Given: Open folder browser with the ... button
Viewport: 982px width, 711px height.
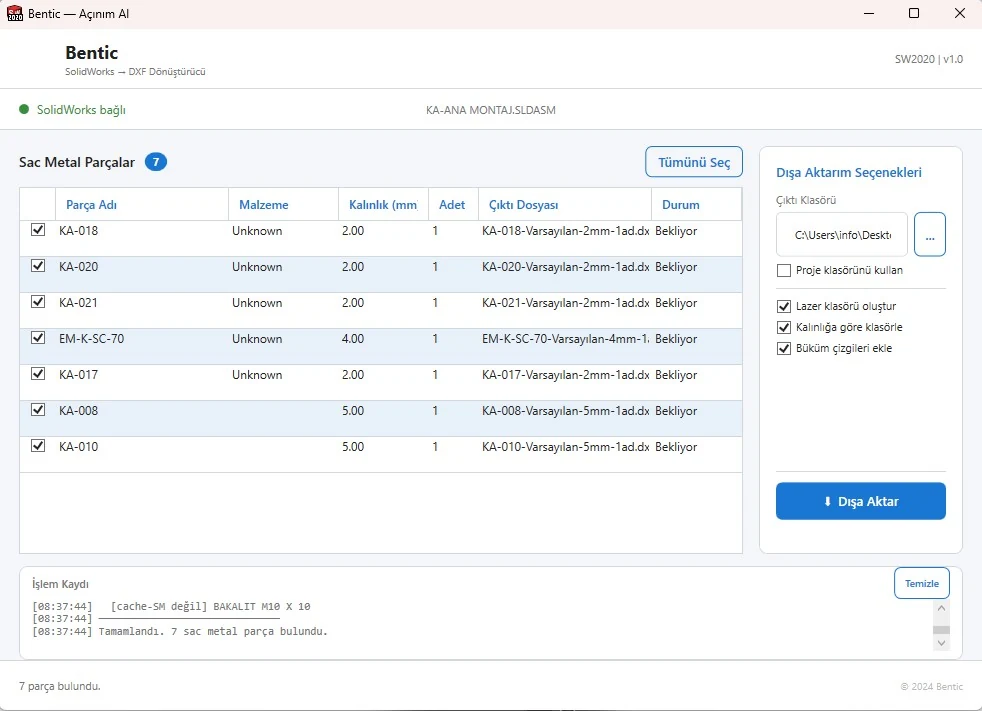Looking at the screenshot, I should 929,234.
